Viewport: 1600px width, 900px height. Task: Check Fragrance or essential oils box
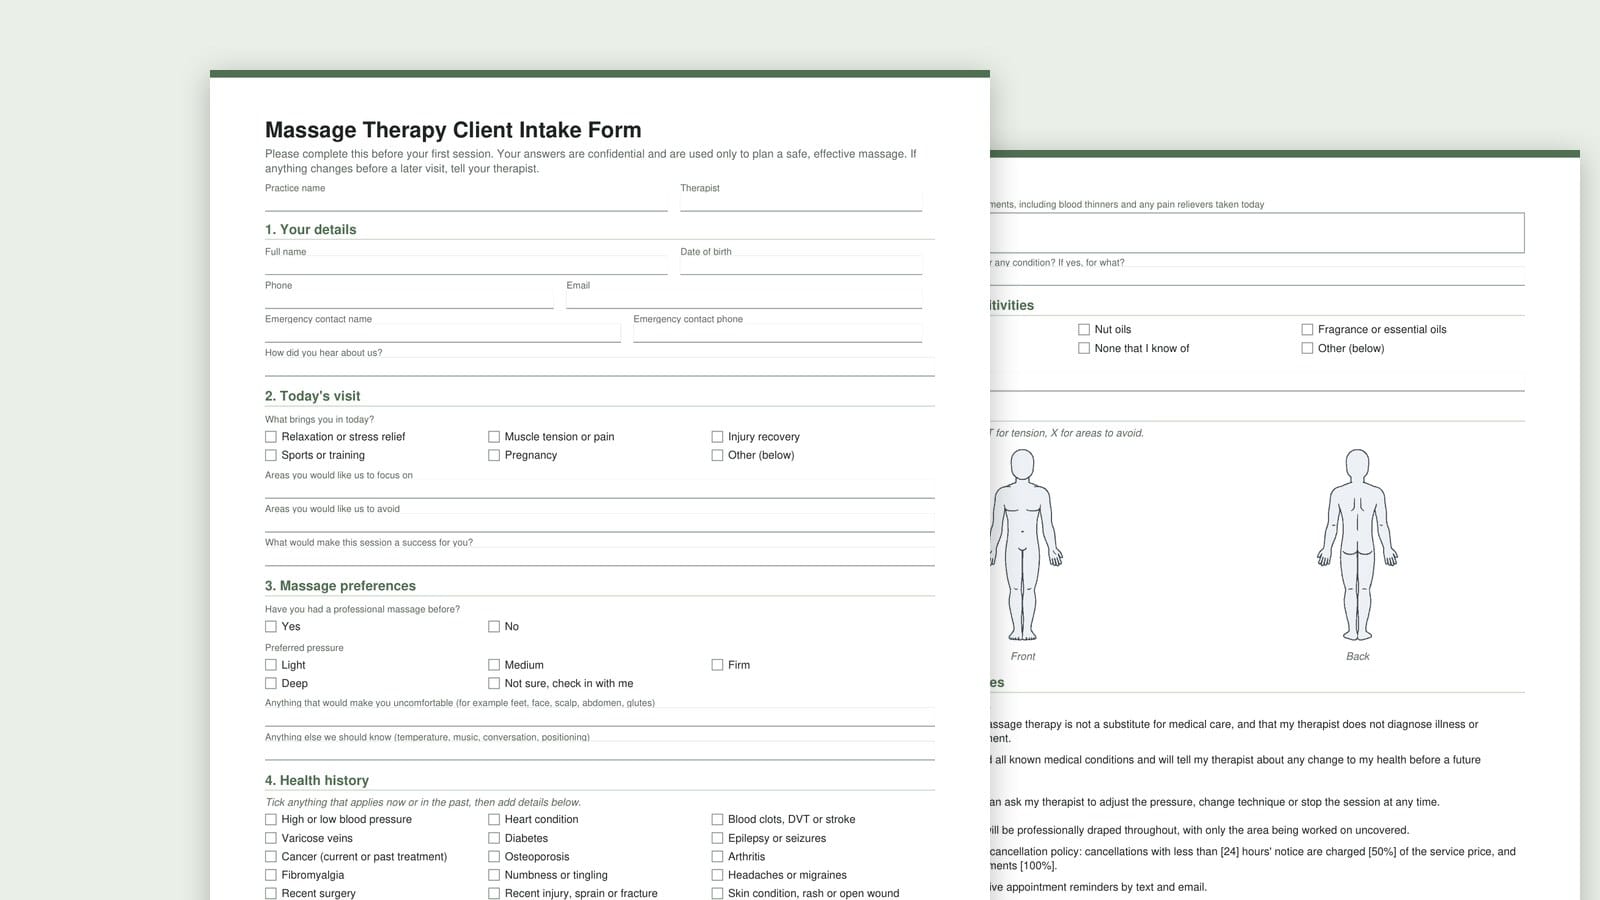[1307, 329]
